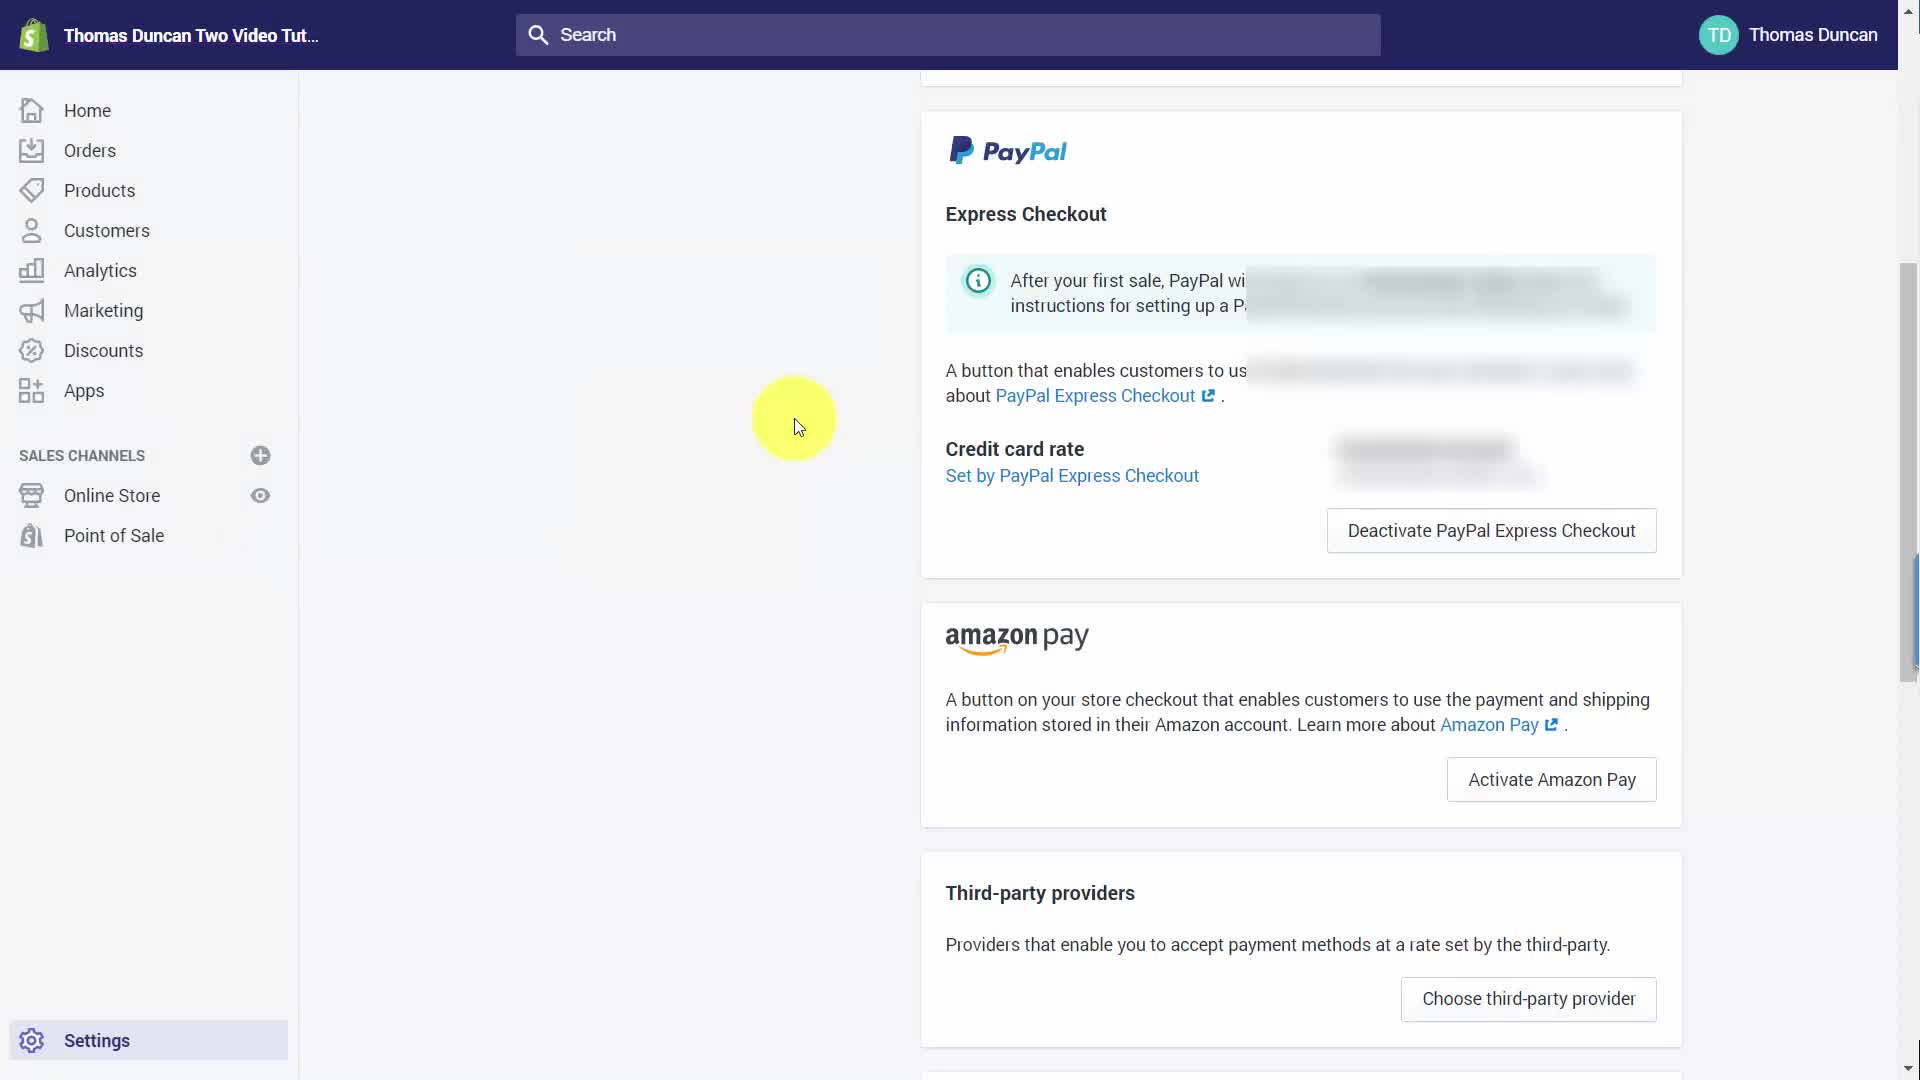Click Choose third-party provider button

pos(1528,999)
